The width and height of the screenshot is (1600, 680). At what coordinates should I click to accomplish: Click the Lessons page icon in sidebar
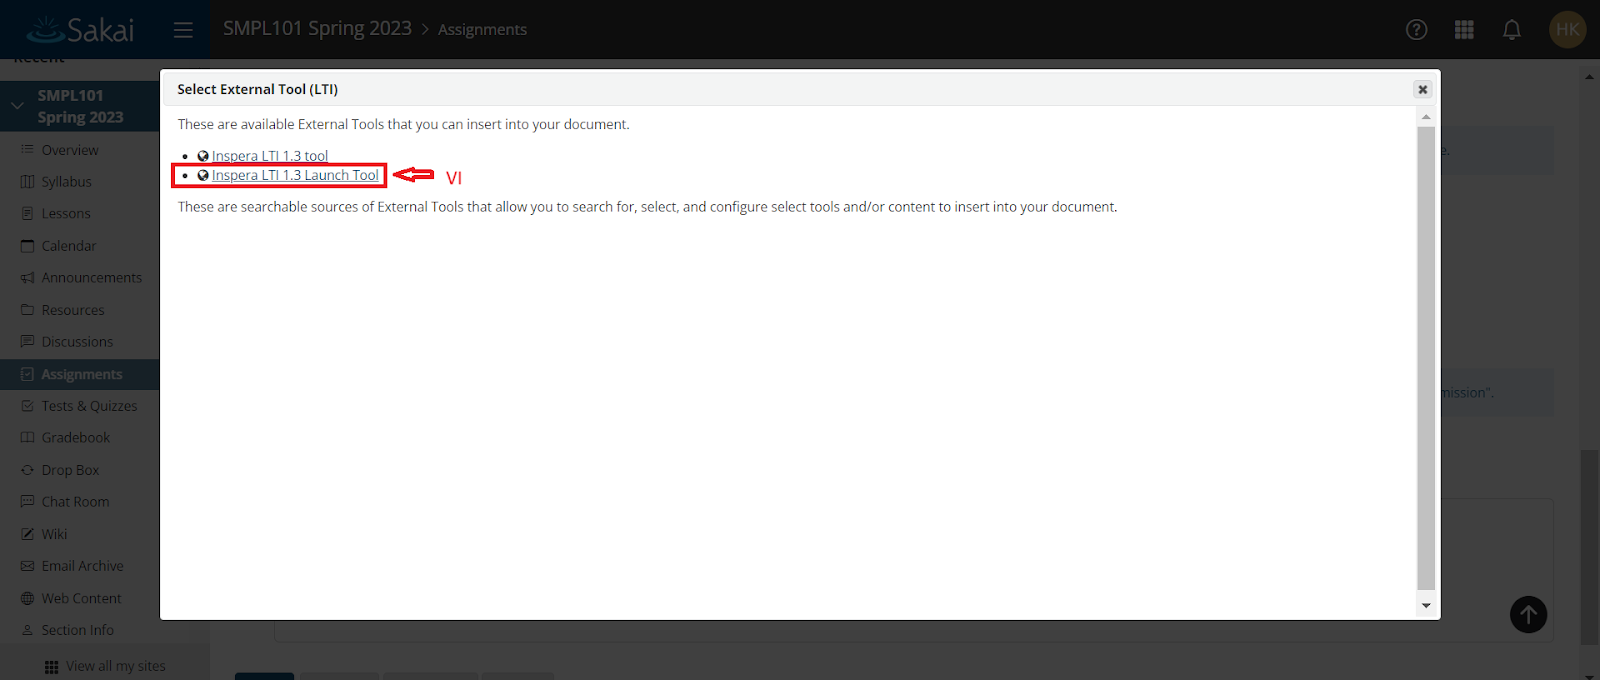pos(27,214)
